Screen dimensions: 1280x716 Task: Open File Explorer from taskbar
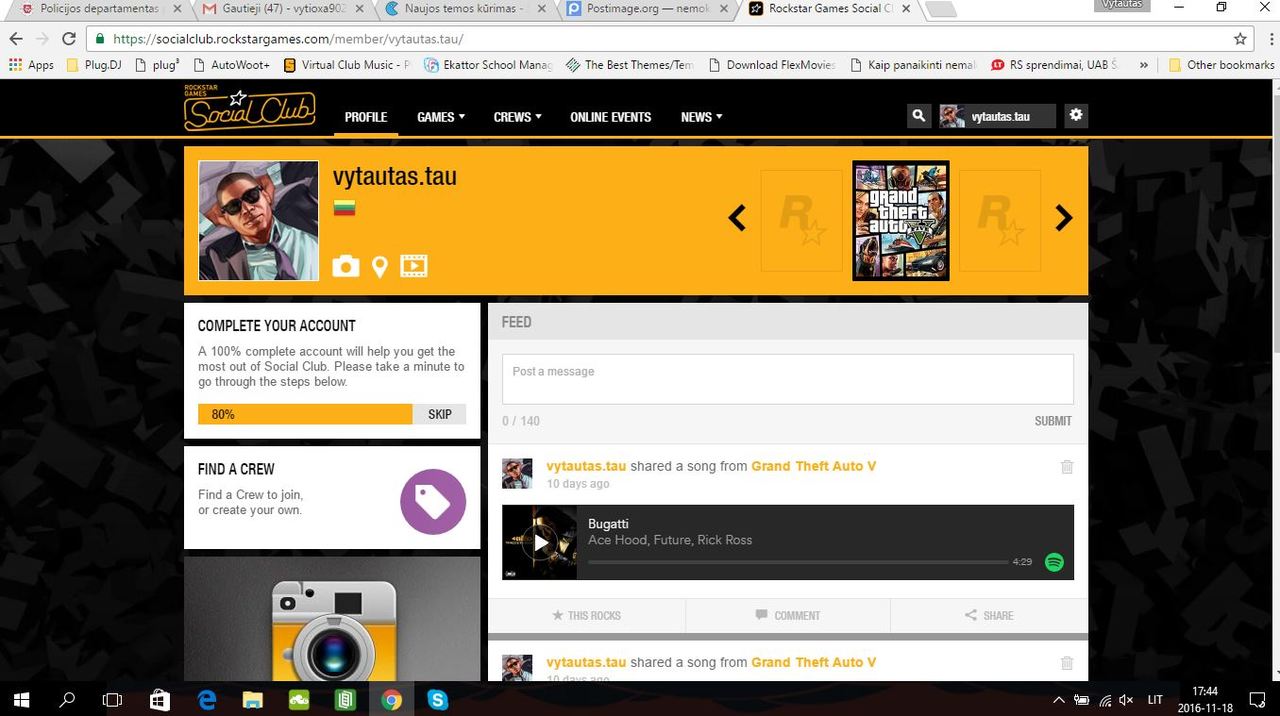252,700
